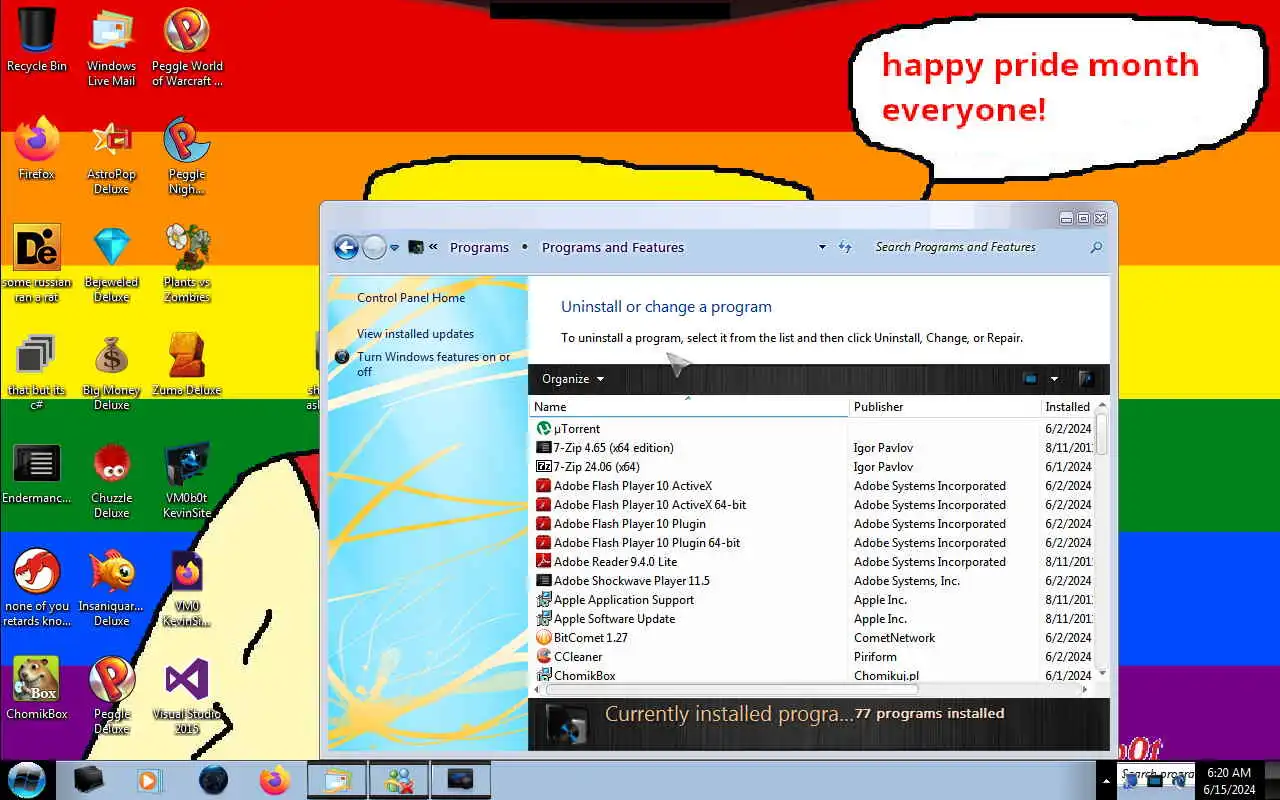1280x800 pixels.
Task: Select Adobe Flash Player 10 ActiveX 64-bit
Action: point(813,505)
